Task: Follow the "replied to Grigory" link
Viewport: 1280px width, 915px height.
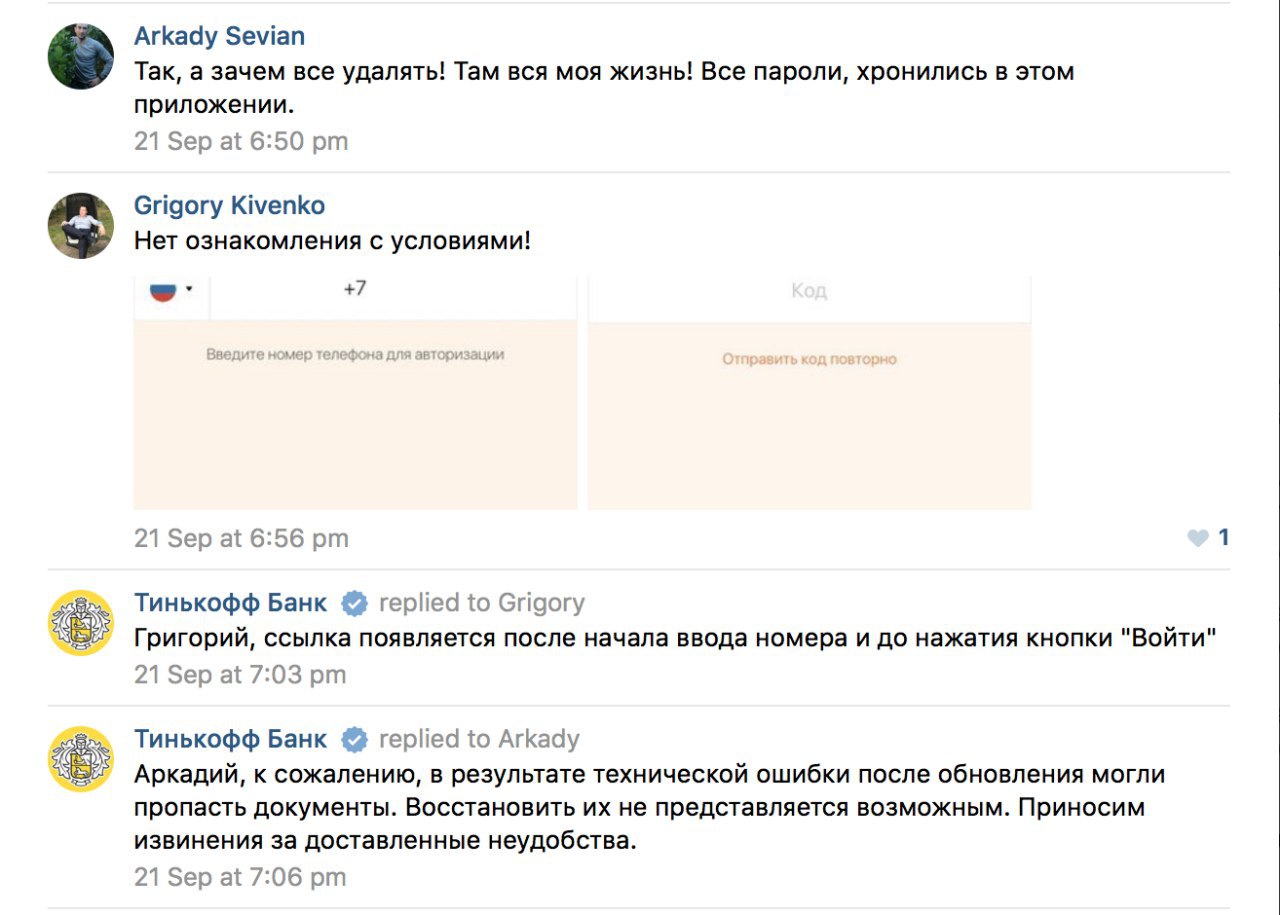Action: coord(482,603)
